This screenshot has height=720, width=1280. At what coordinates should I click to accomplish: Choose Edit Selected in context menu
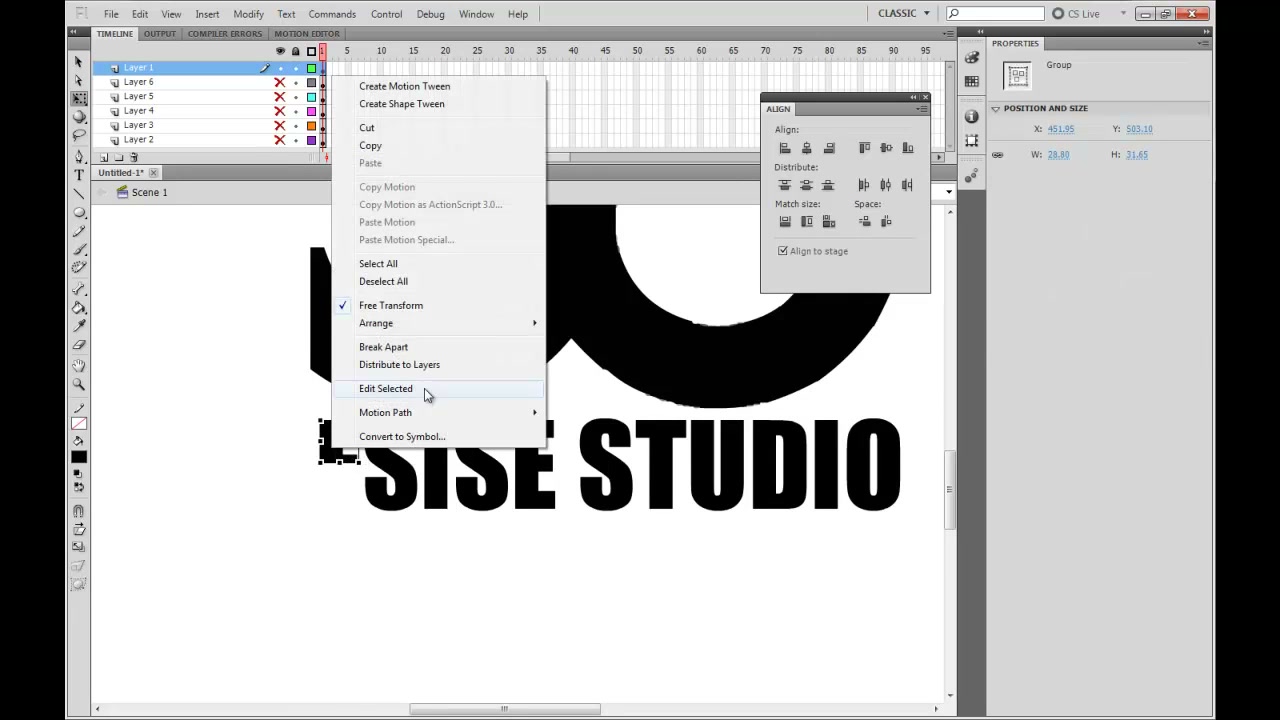click(440, 389)
